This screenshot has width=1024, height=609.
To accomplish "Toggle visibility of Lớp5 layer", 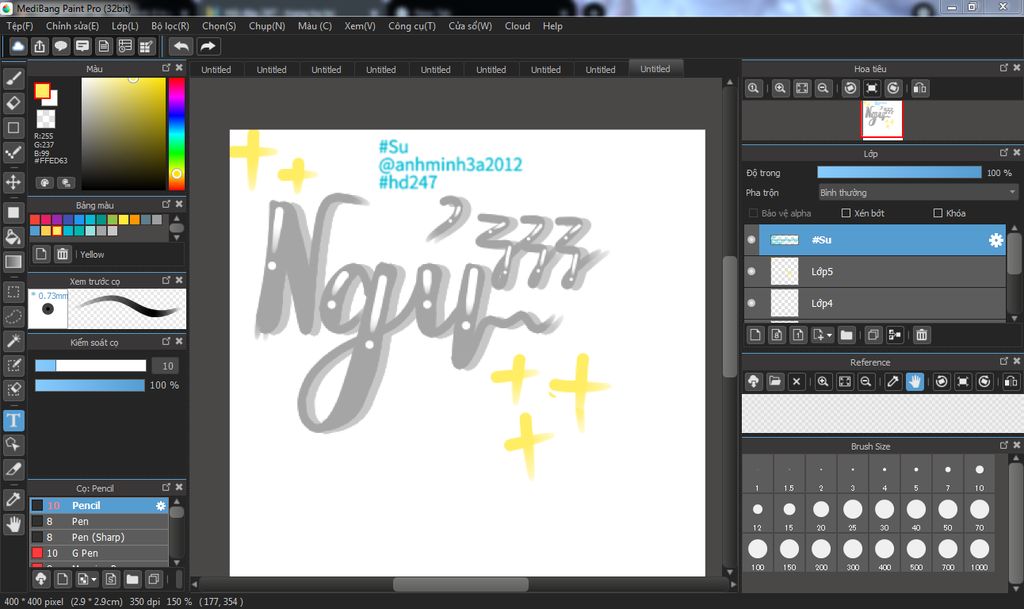I will tap(752, 272).
